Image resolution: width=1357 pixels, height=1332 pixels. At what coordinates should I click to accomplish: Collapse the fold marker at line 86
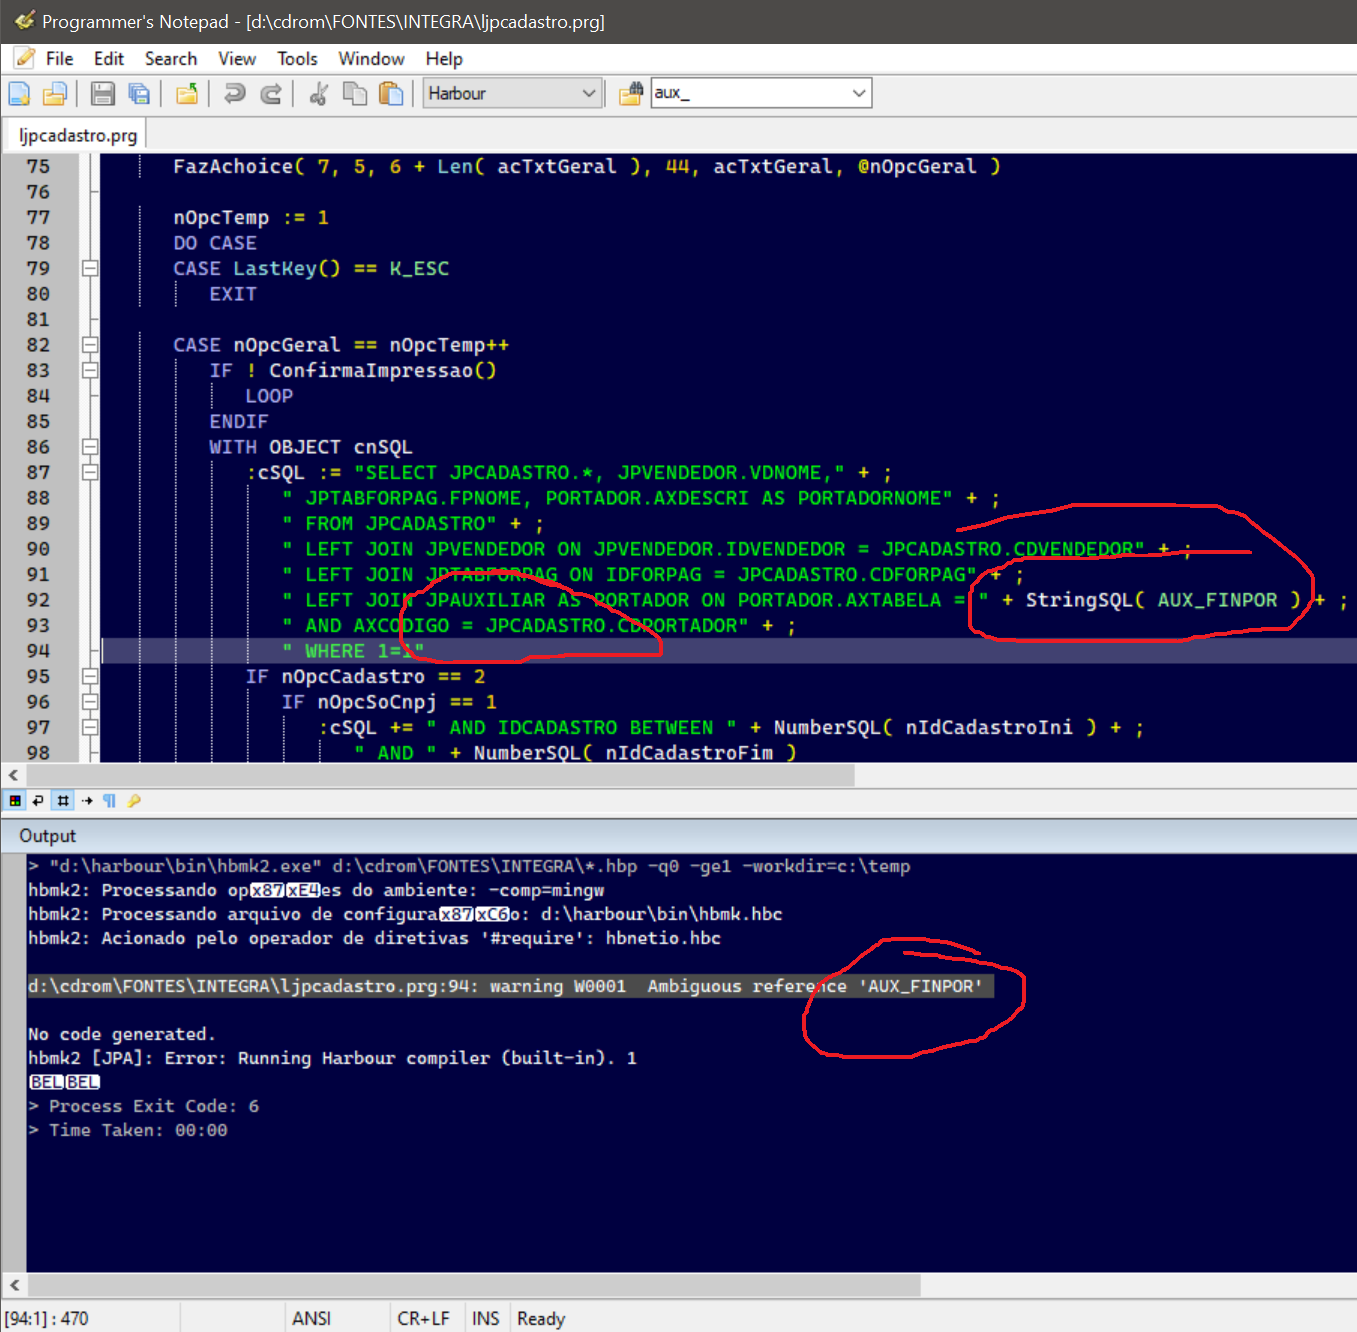[x=90, y=447]
